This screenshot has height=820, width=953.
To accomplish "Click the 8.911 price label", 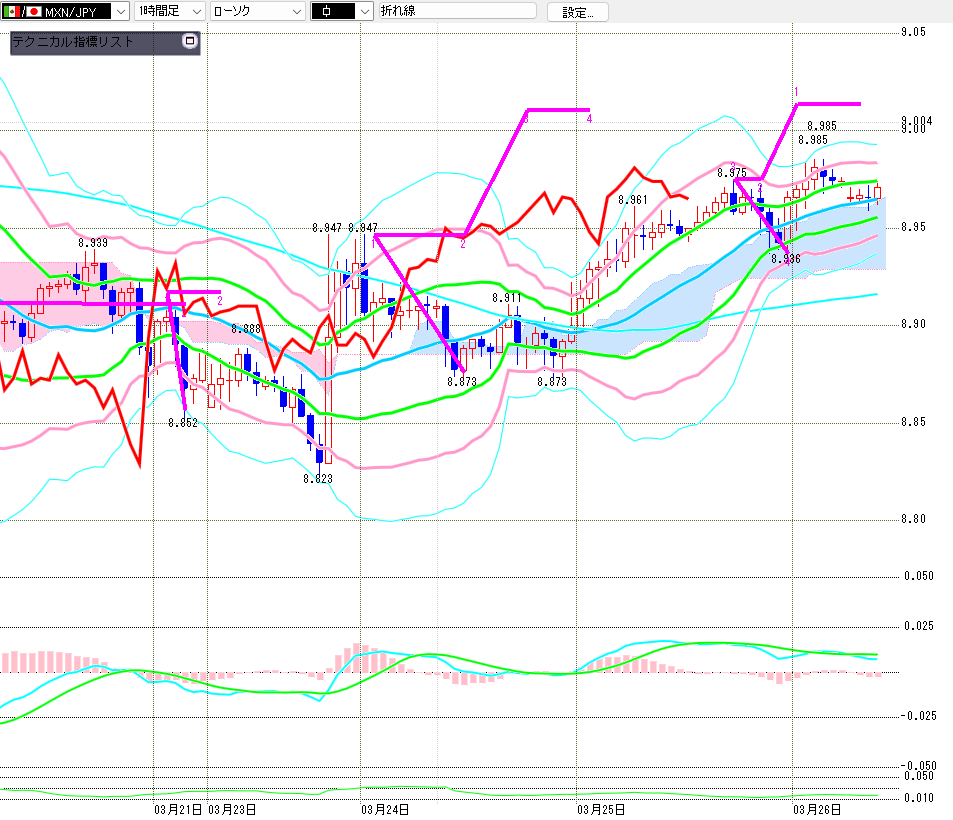I will pos(507,298).
